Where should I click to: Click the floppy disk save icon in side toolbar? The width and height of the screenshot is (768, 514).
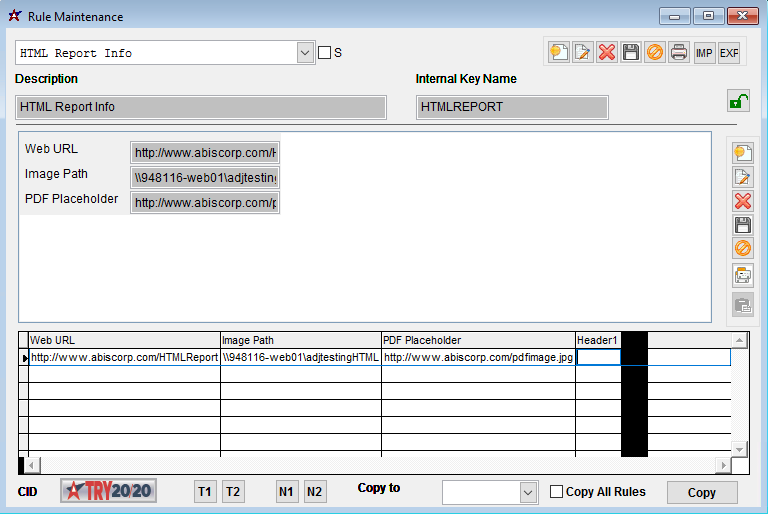[743, 225]
